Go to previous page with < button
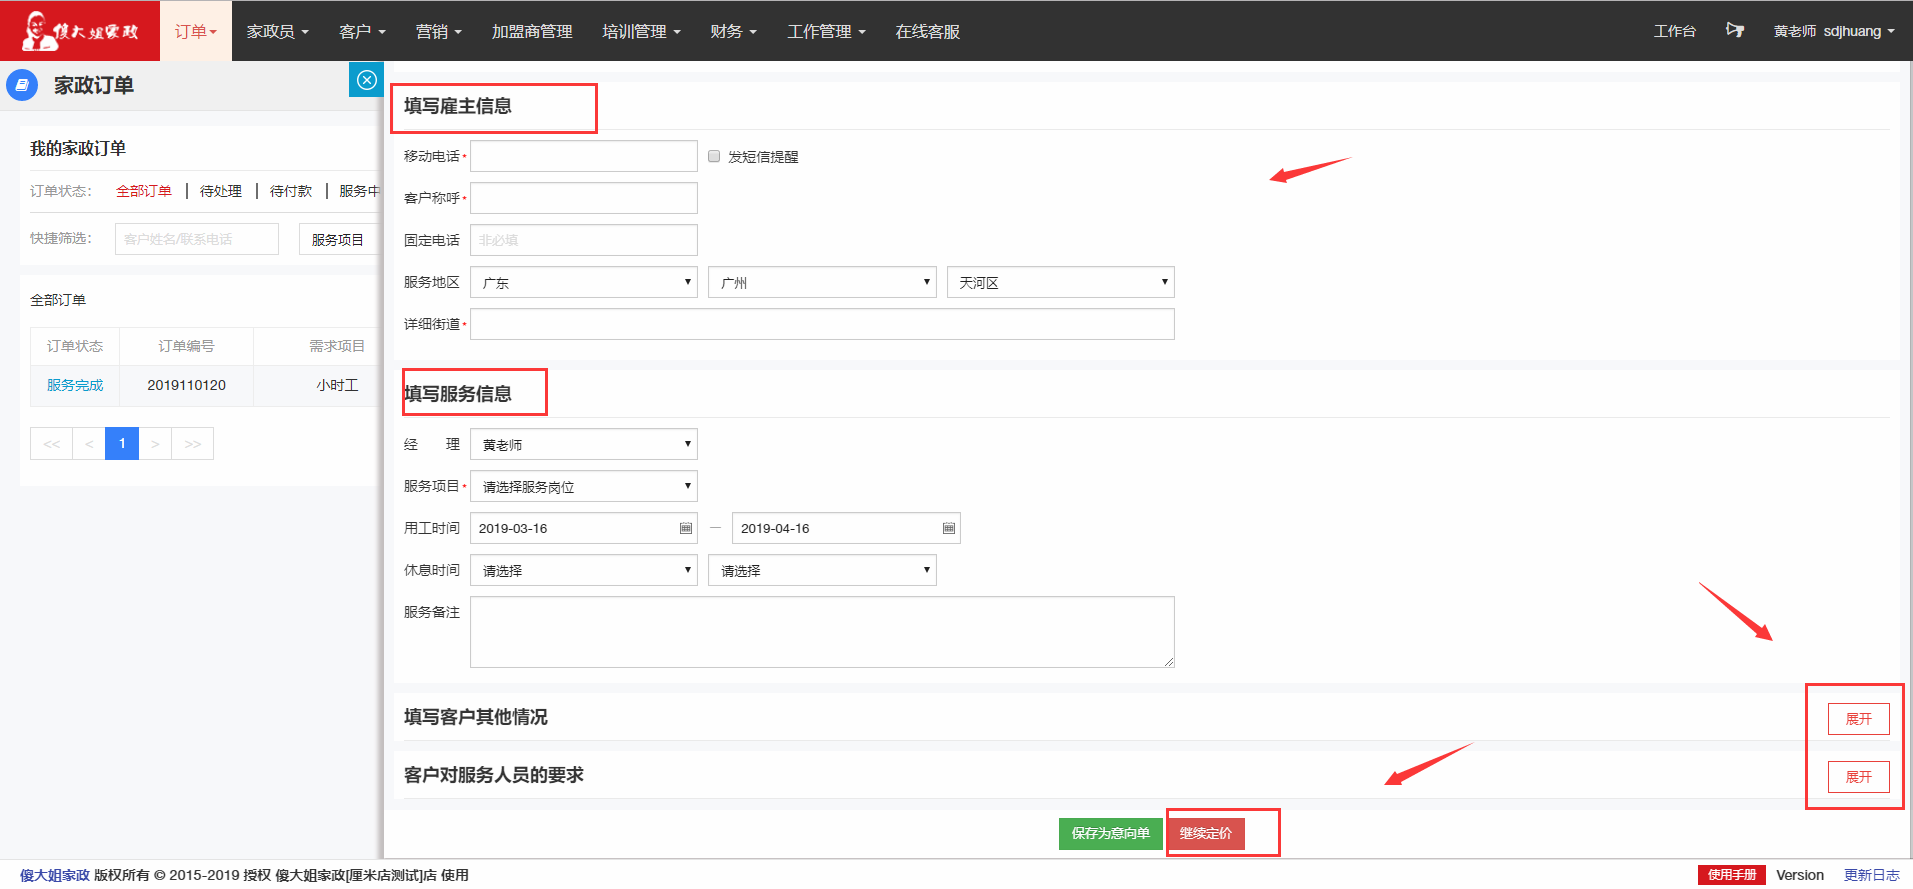 click(x=88, y=443)
